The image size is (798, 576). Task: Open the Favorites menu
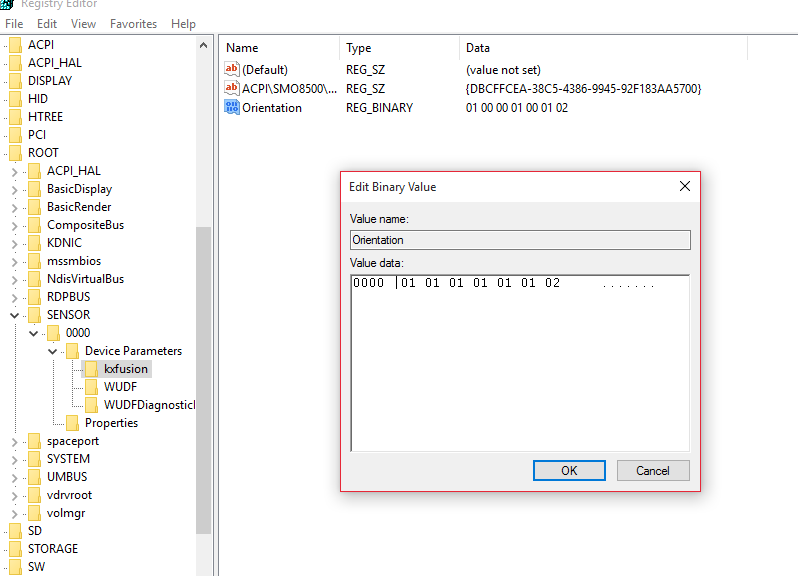[x=133, y=24]
